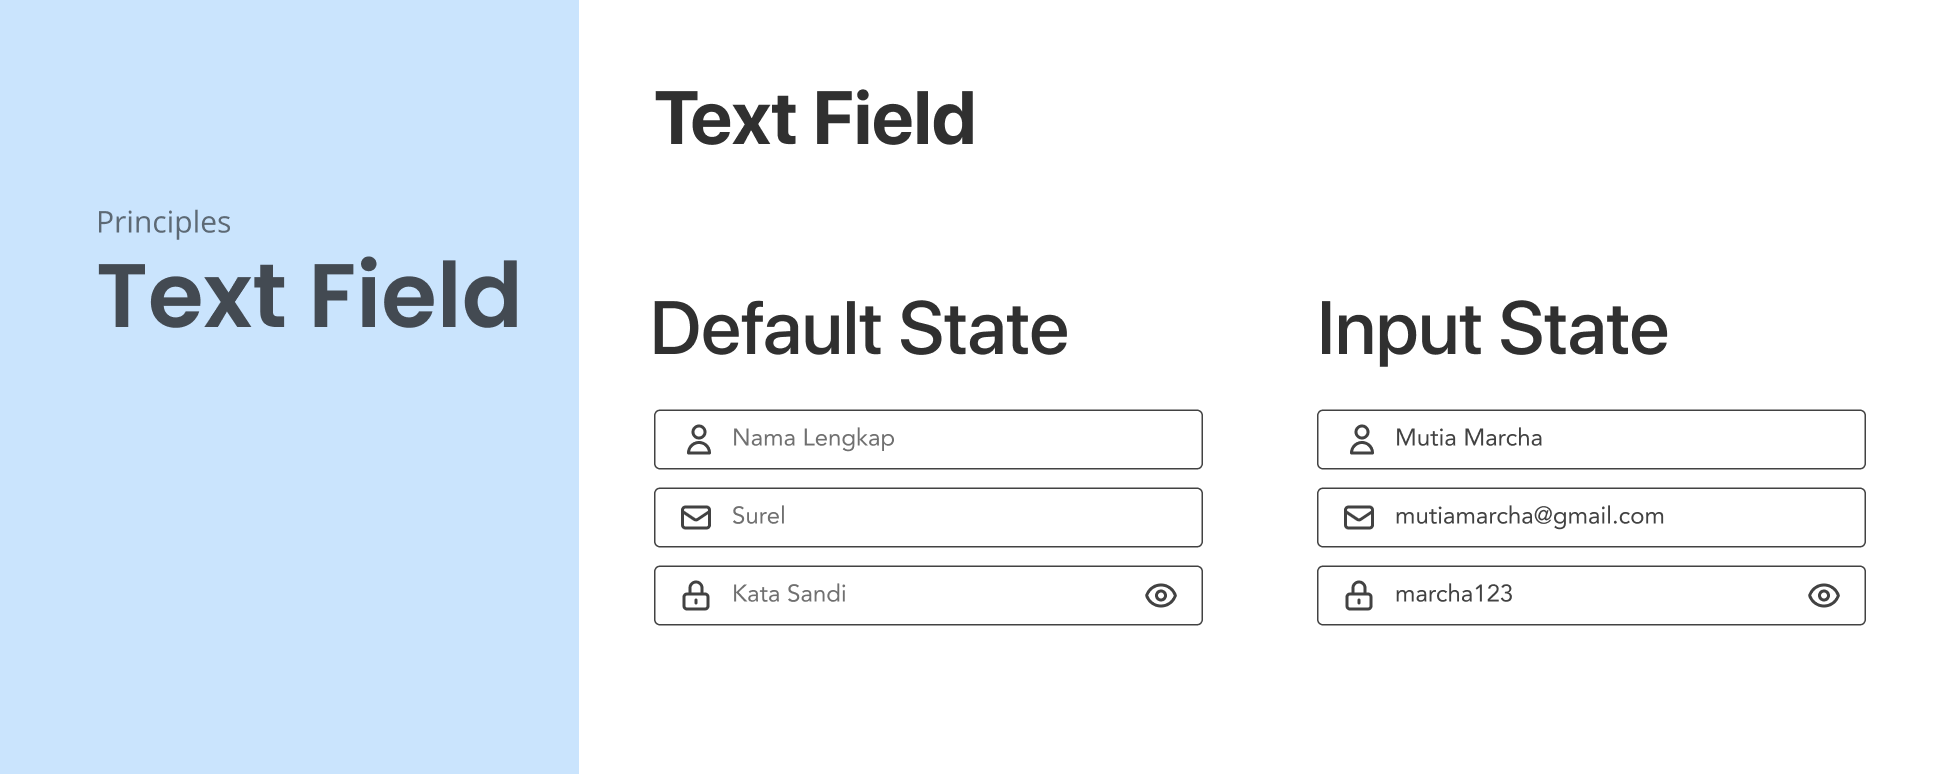
Task: Click the lock icon beside marcha123
Action: (x=1359, y=595)
